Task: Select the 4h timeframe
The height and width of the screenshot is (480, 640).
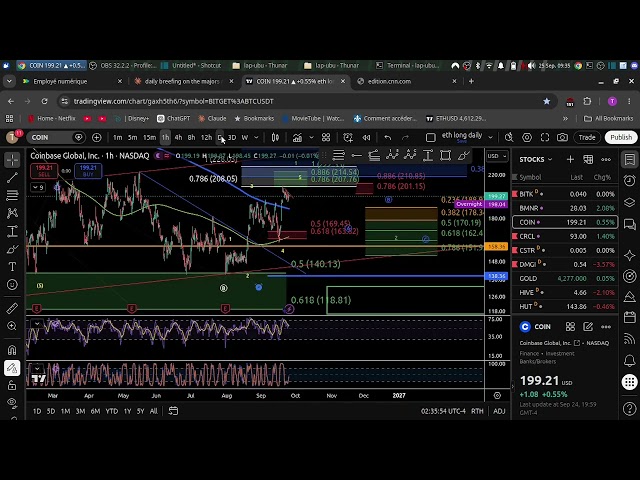Action: [x=178, y=138]
